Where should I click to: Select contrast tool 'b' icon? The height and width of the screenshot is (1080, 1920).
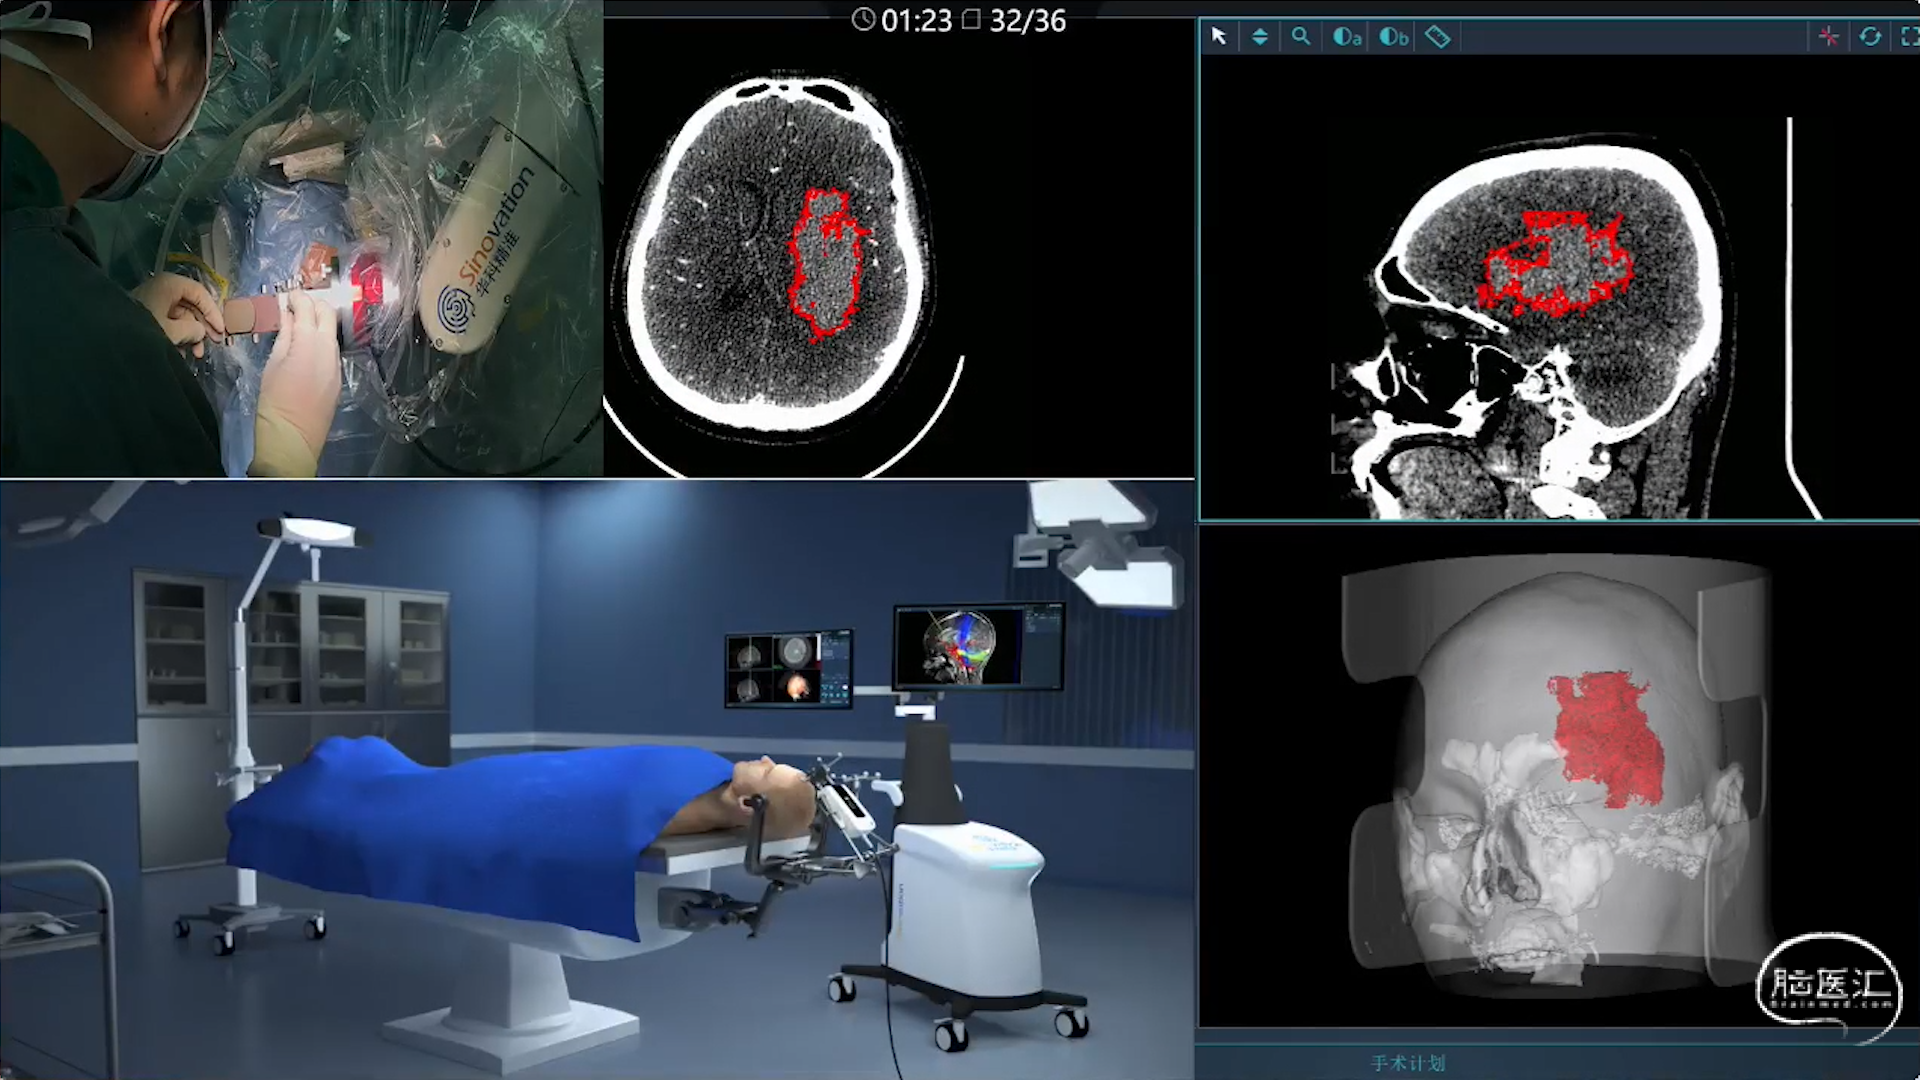click(x=1393, y=37)
